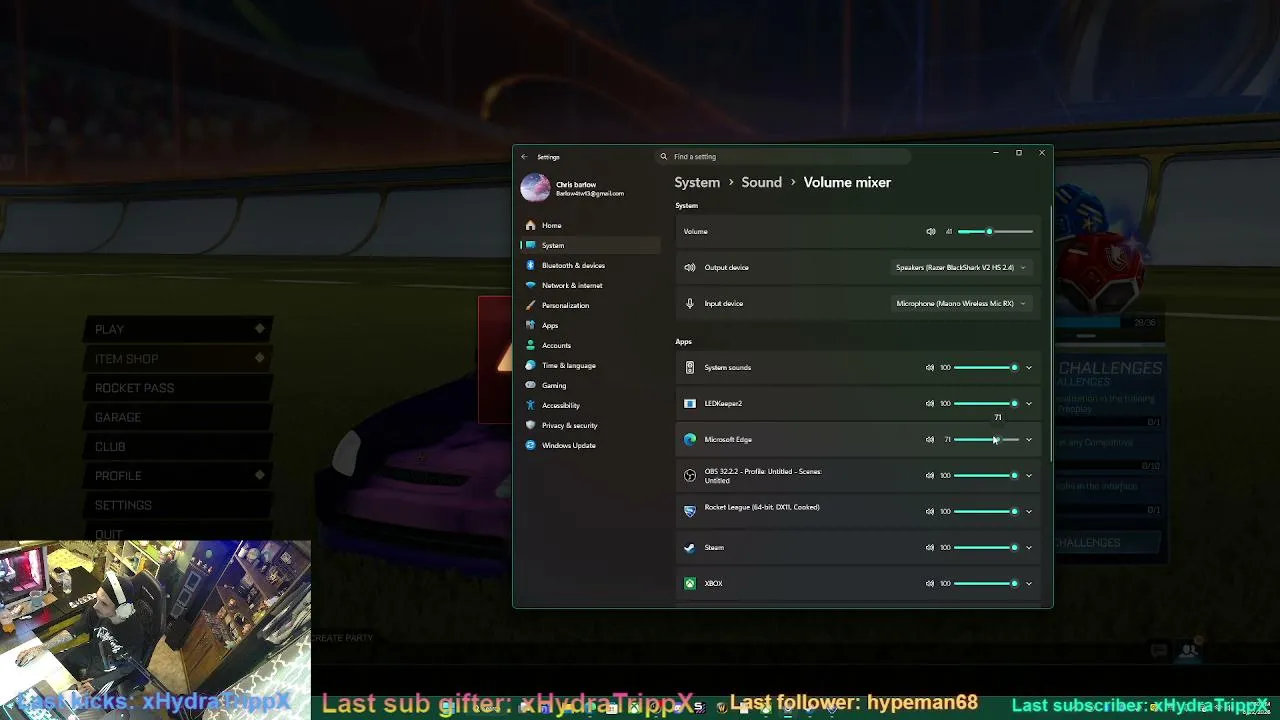This screenshot has width=1280, height=720.
Task: Open Windows Update in the sidebar
Action: [x=590, y=446]
